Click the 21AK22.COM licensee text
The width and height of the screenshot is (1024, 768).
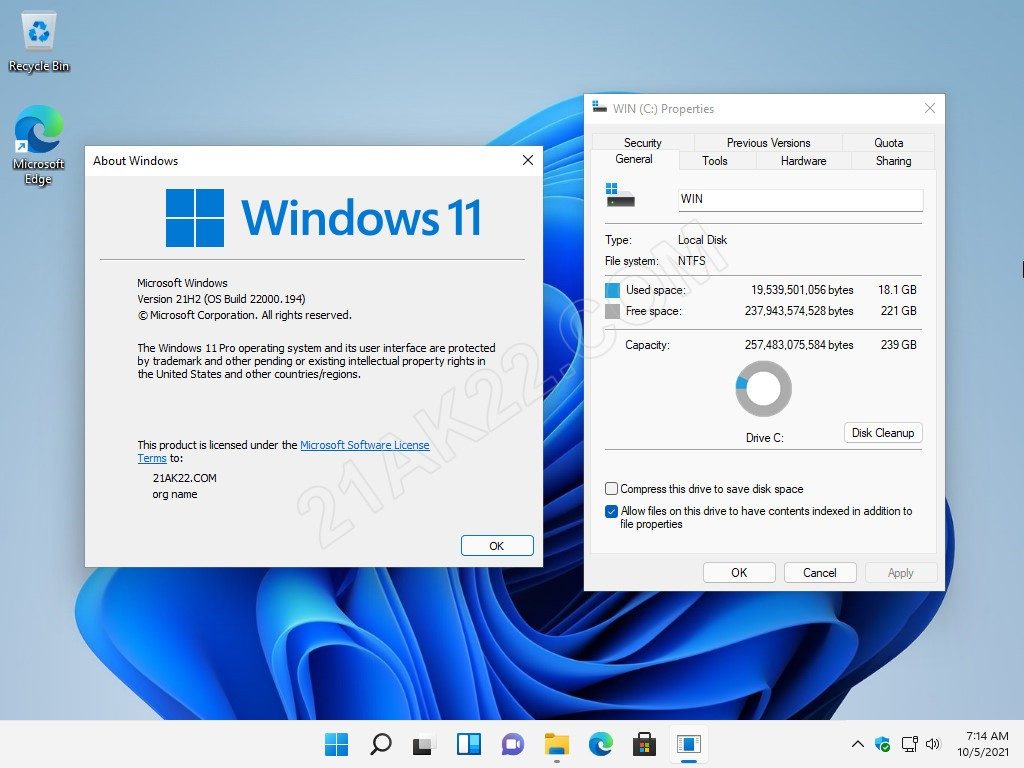pos(185,478)
